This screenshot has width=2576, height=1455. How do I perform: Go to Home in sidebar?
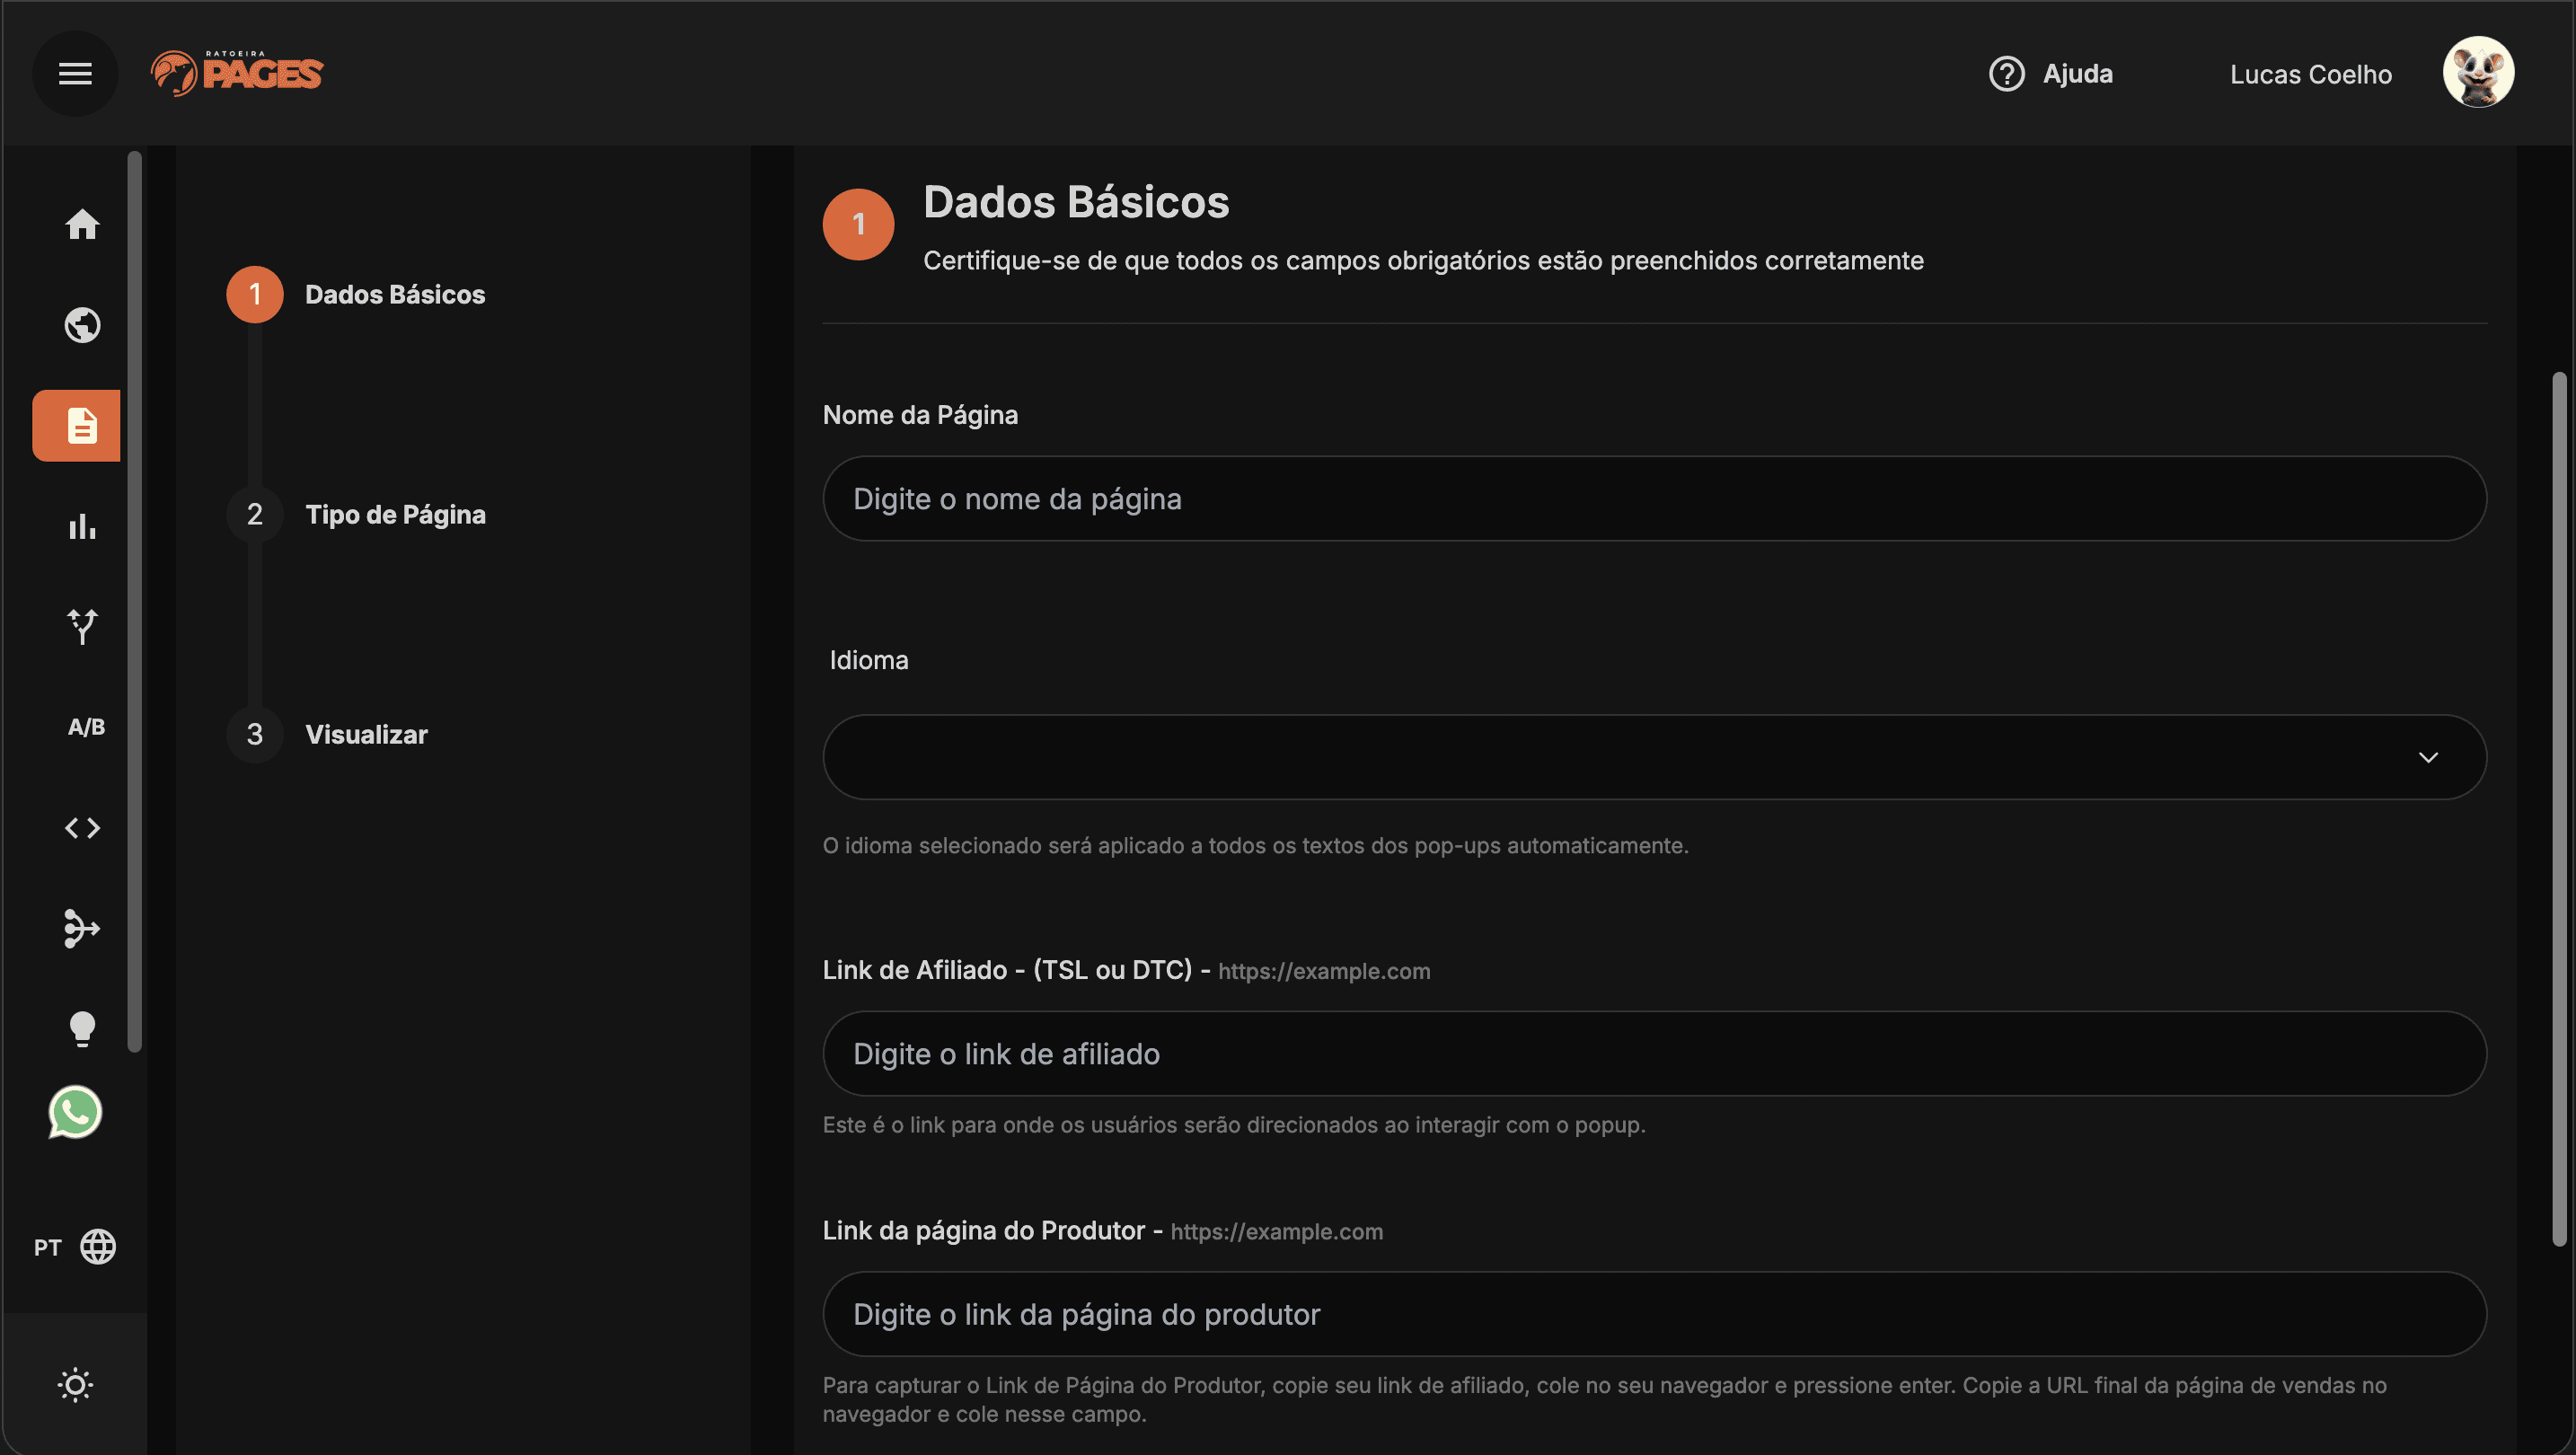[x=82, y=224]
